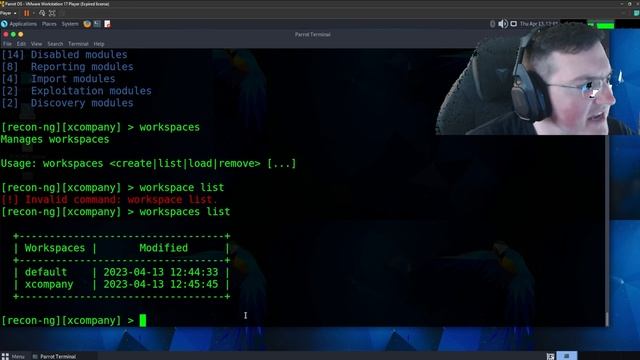Screen dimensions: 640x360
Task: Click the 'Manages workspaces' output text
Action: pyautogui.click(x=55, y=140)
